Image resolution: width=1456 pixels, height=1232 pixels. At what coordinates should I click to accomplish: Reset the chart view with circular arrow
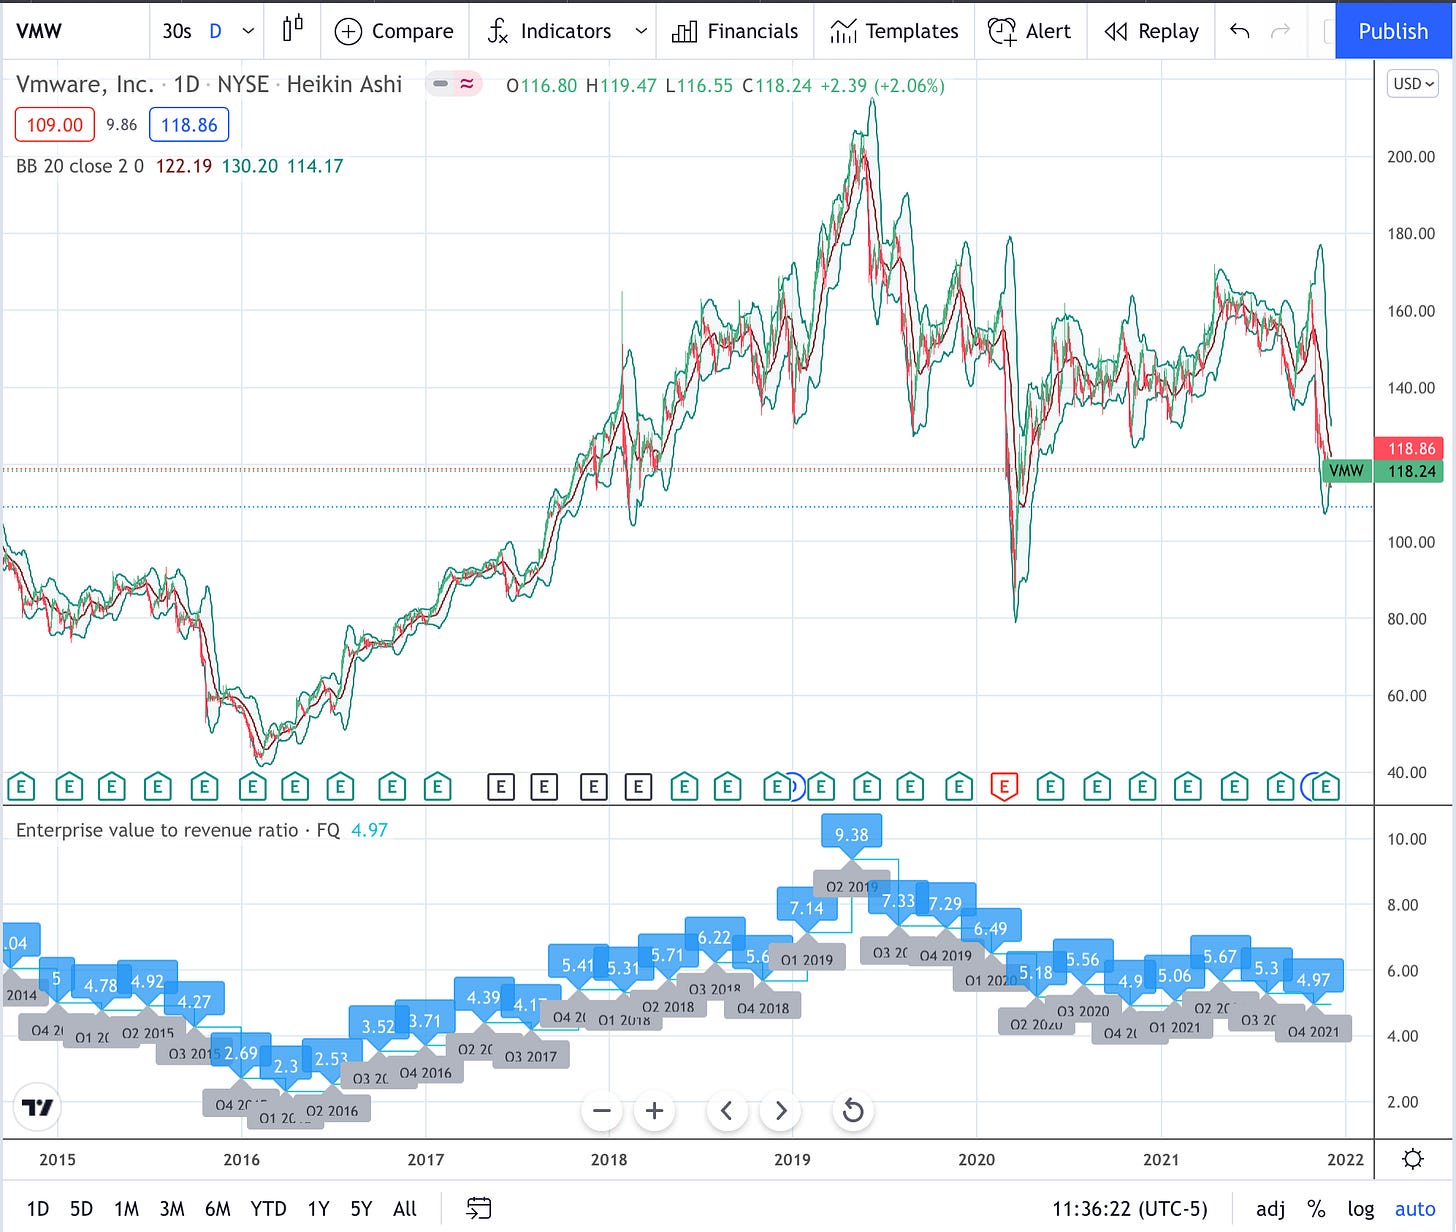pos(853,1111)
